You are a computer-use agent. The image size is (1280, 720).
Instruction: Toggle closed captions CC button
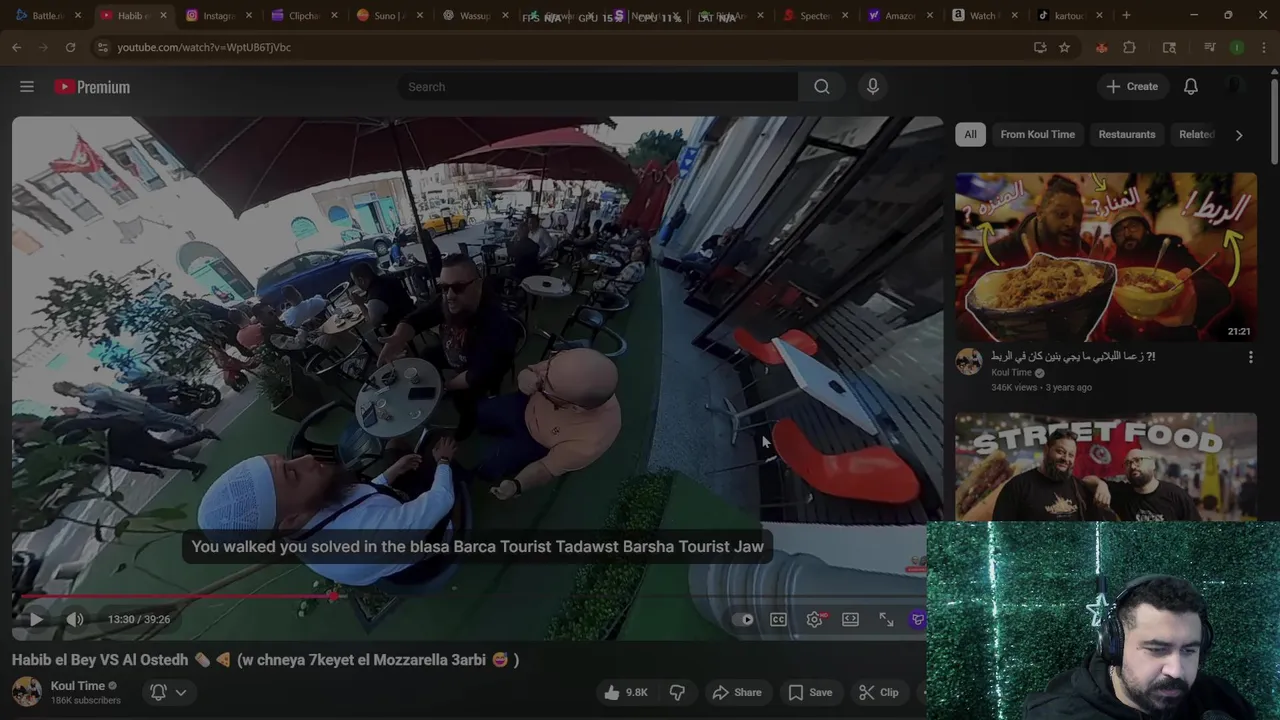(x=778, y=619)
